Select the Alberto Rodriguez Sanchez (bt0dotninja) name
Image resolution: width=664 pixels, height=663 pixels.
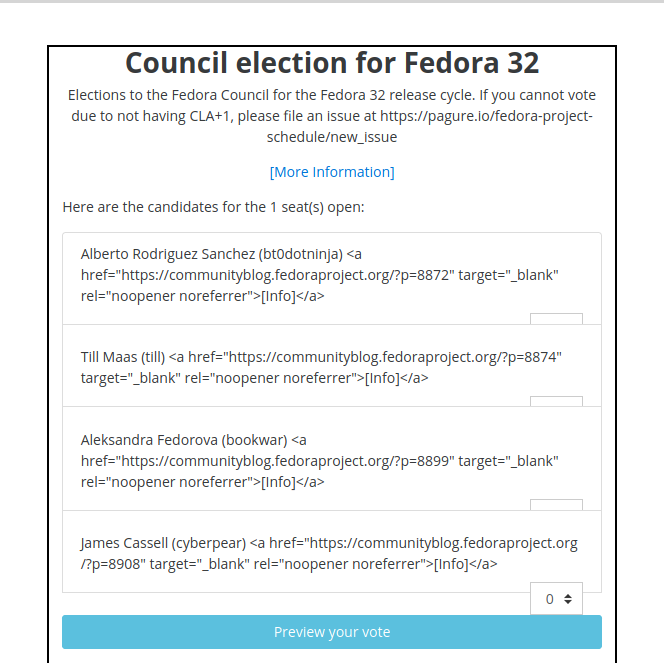click(212, 254)
